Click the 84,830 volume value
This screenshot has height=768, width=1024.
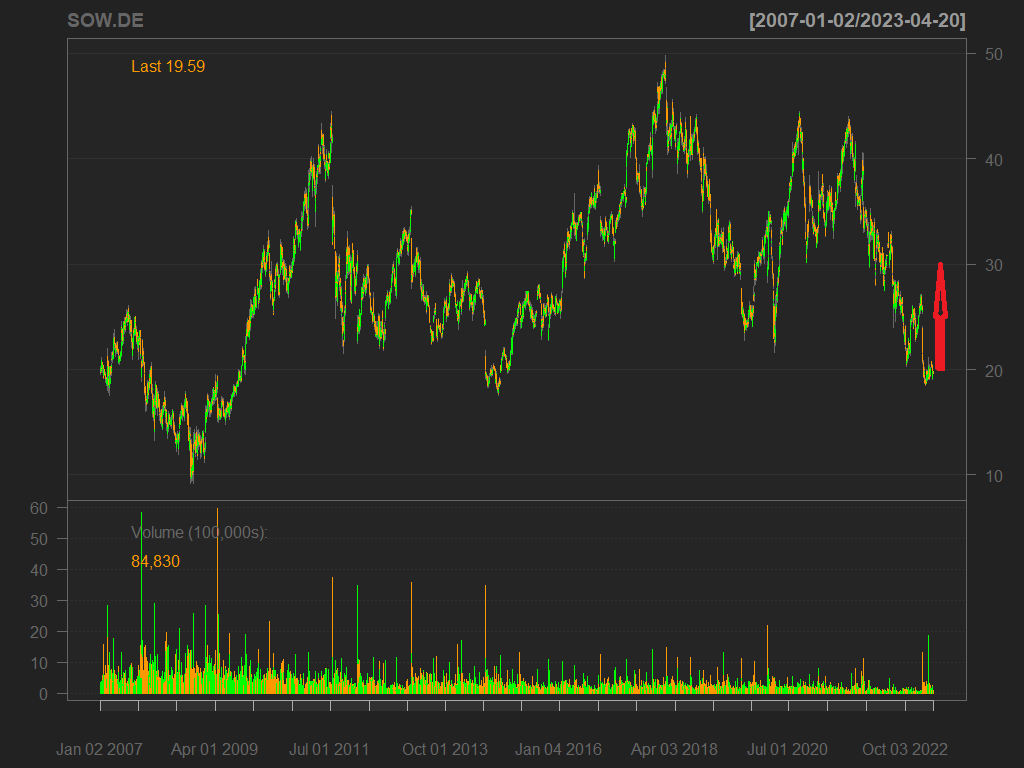(155, 562)
